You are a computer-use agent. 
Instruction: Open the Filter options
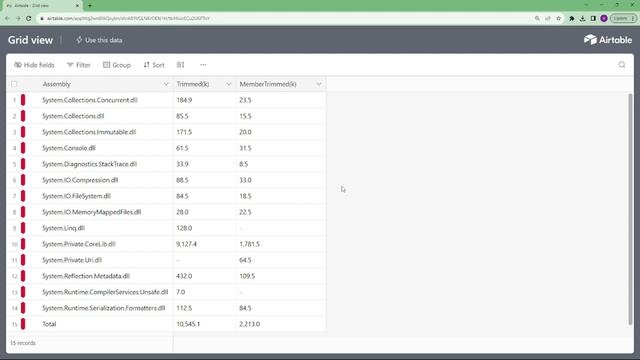coord(79,65)
